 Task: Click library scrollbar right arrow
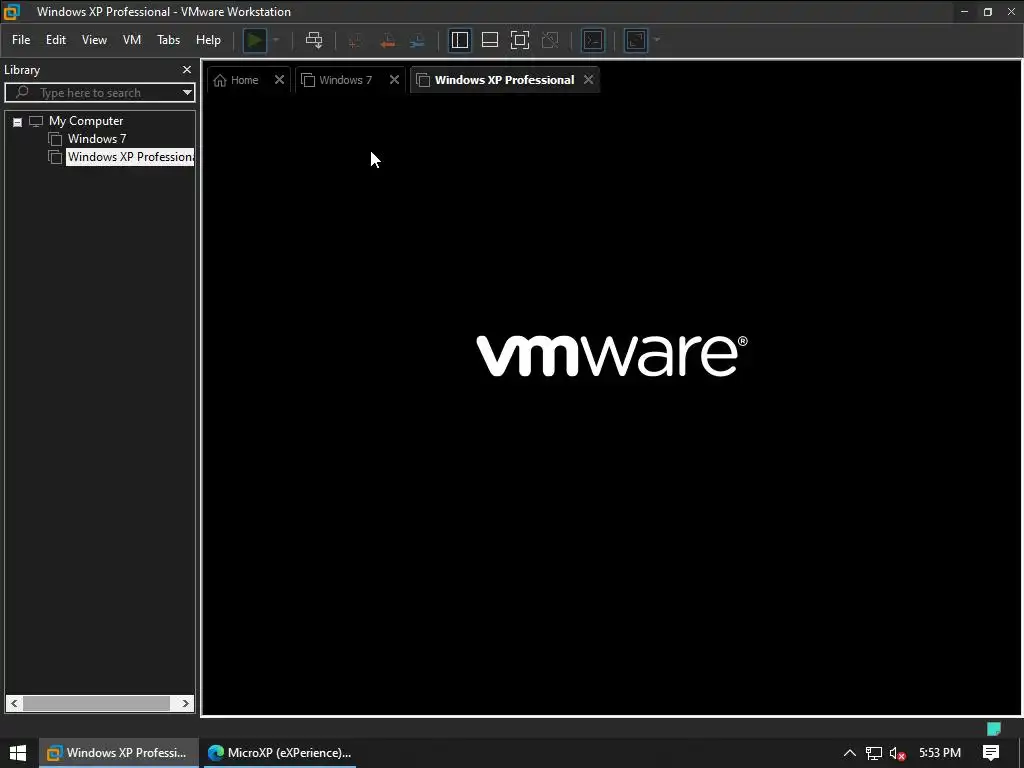[185, 703]
